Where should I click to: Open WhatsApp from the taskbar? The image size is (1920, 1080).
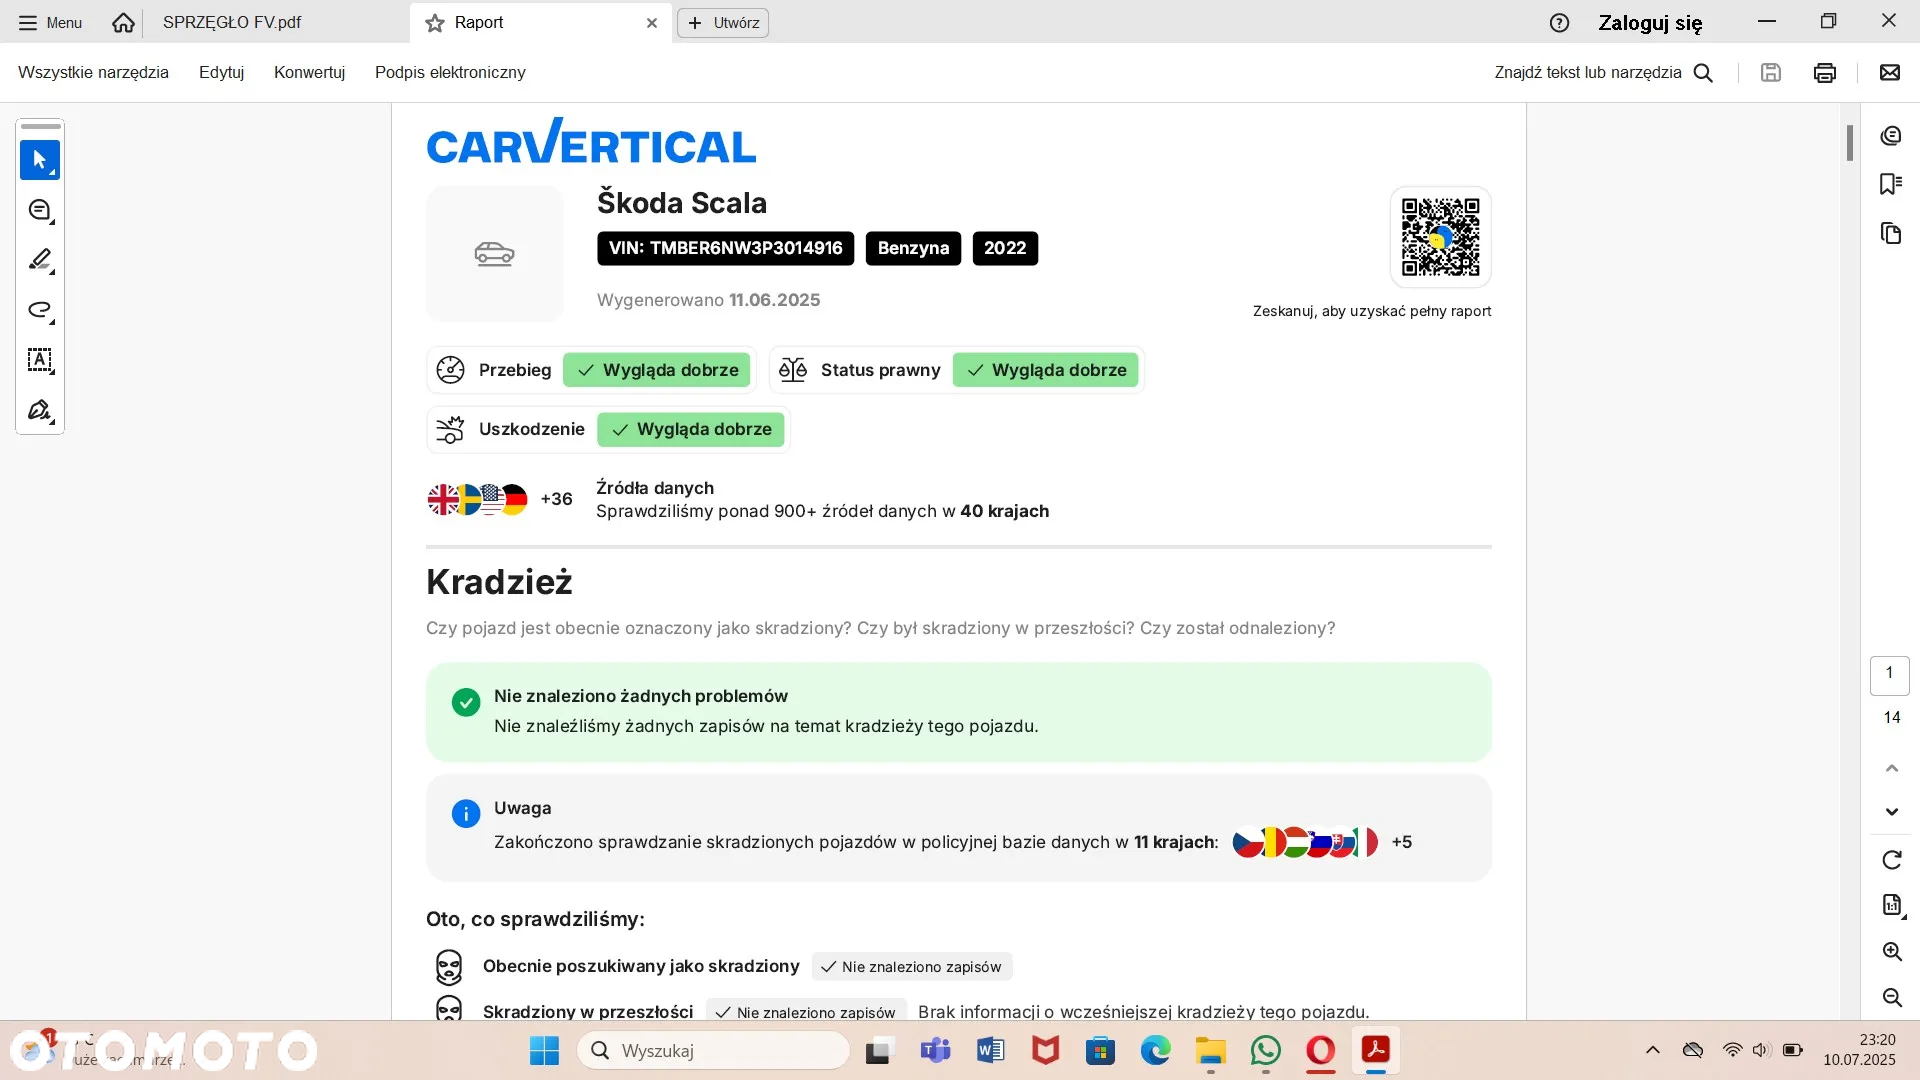point(1265,1050)
